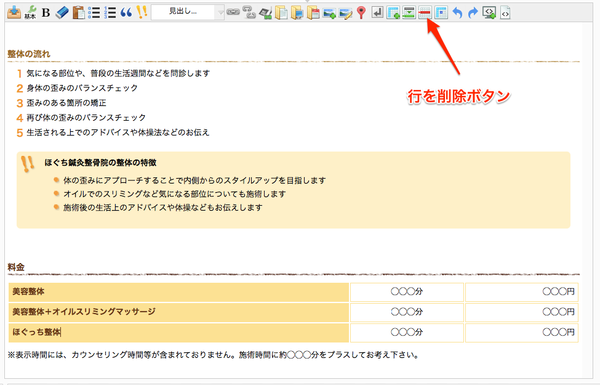Screen dimensions: 600x385
Task: Click the clipboard paste icon
Action: point(78,12)
